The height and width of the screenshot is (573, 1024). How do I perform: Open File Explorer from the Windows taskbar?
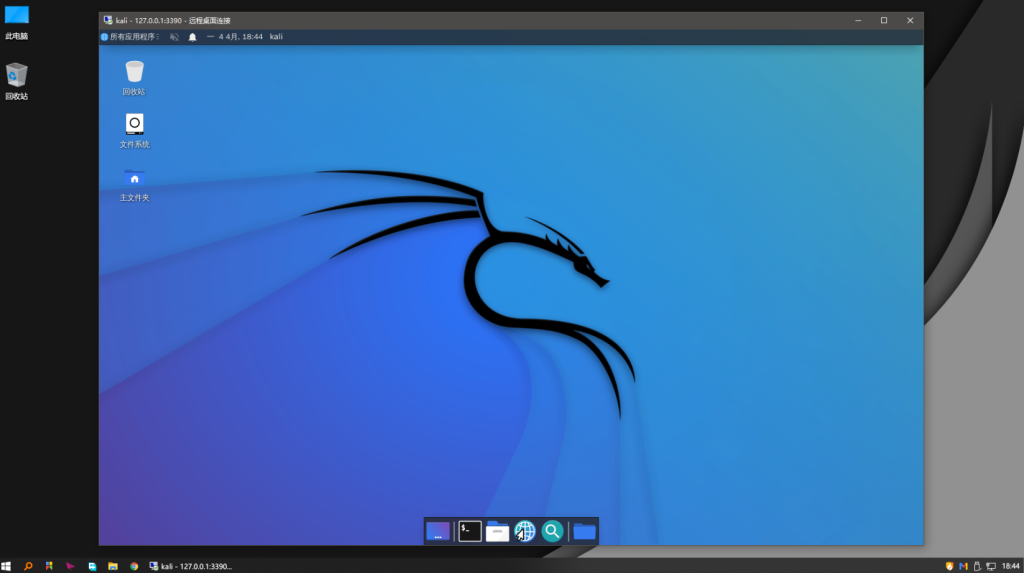113,565
